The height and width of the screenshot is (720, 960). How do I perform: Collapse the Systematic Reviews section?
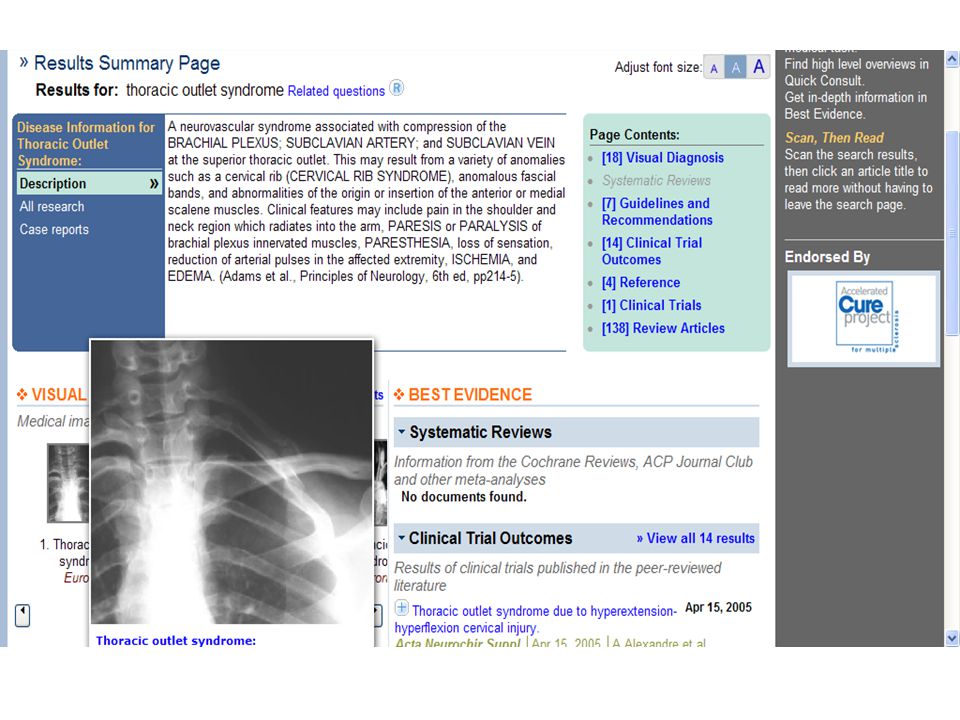coord(402,432)
